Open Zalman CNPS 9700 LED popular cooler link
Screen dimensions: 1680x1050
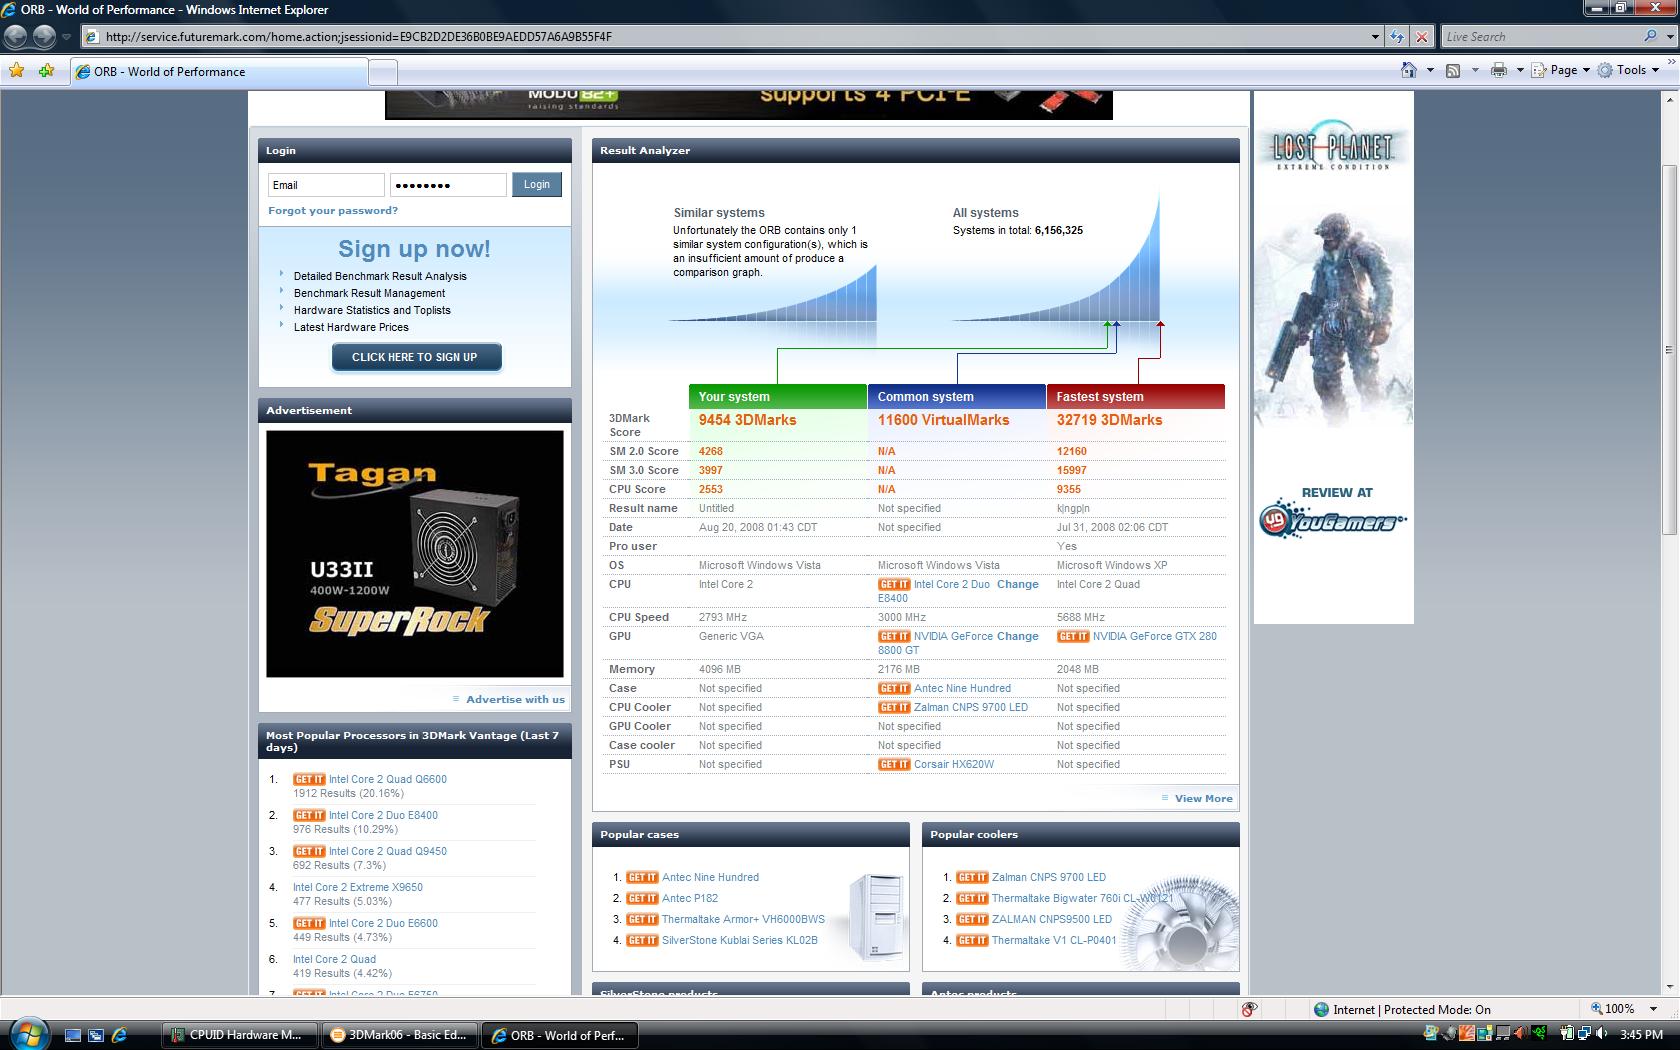pyautogui.click(x=1049, y=877)
